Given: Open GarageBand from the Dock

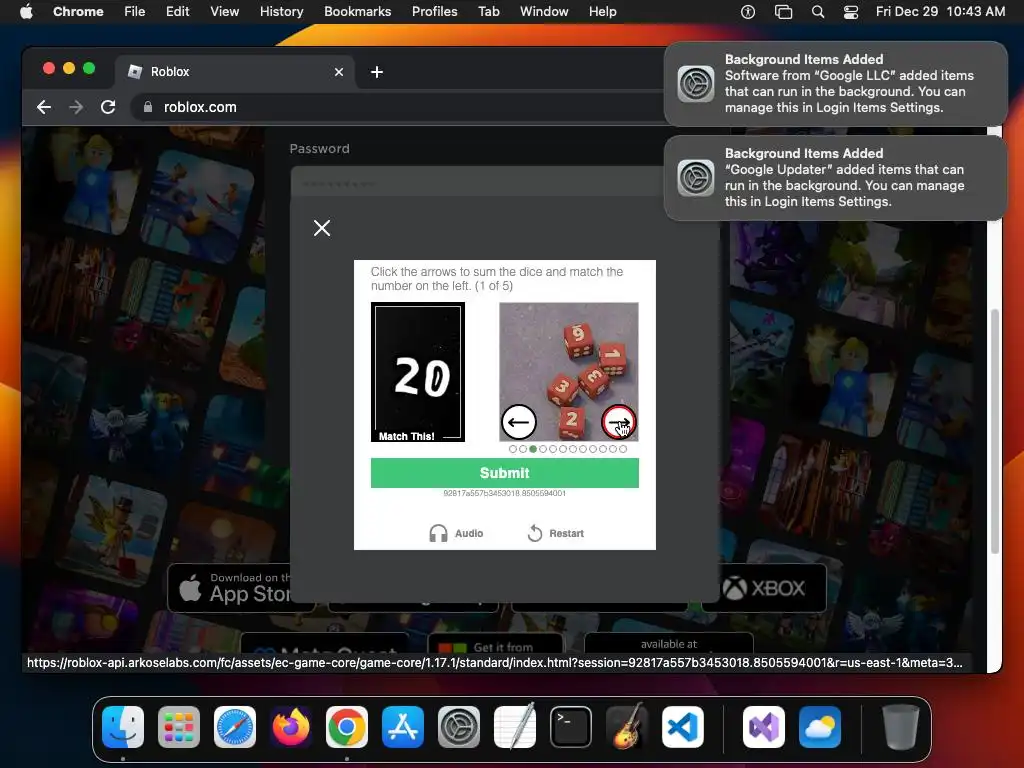Looking at the screenshot, I should coord(627,727).
